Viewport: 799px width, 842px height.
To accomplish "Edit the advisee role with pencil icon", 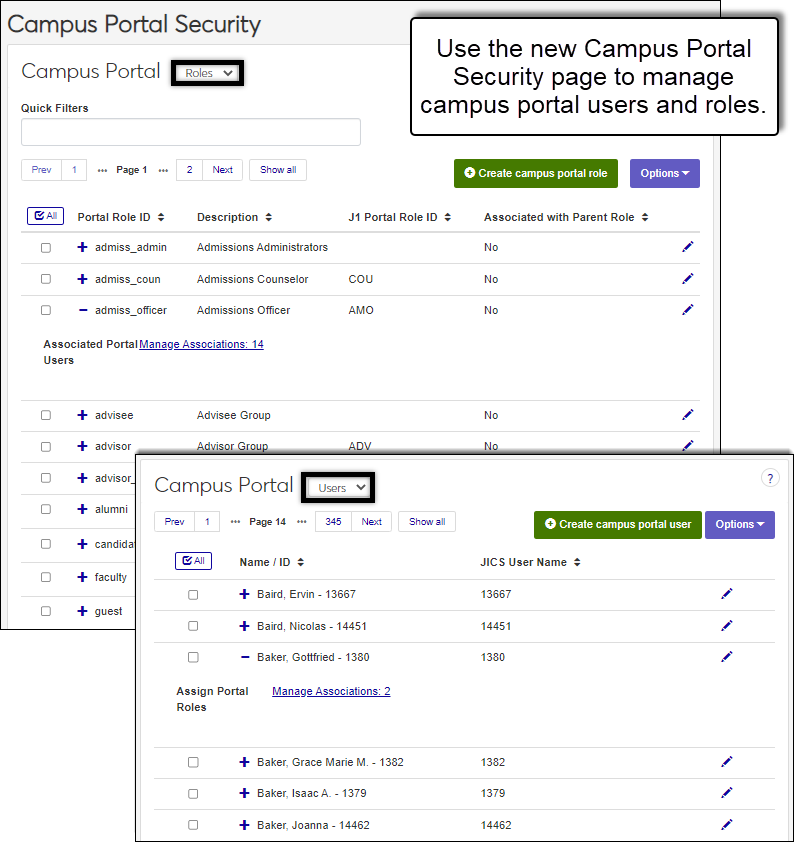I will point(687,414).
